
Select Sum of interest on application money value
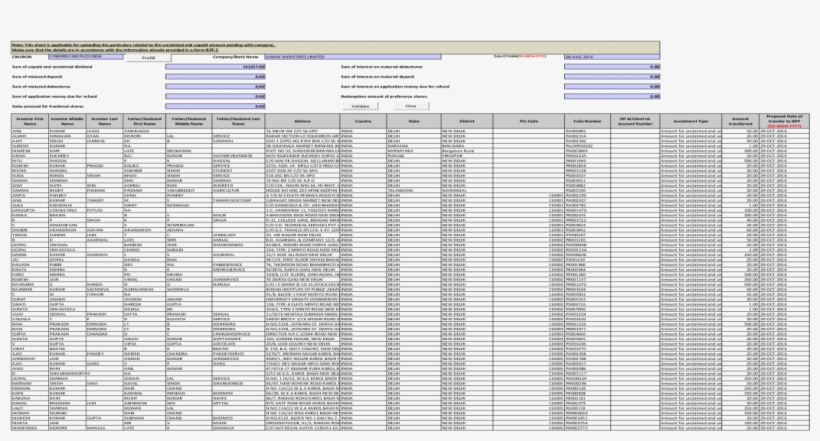pos(612,87)
